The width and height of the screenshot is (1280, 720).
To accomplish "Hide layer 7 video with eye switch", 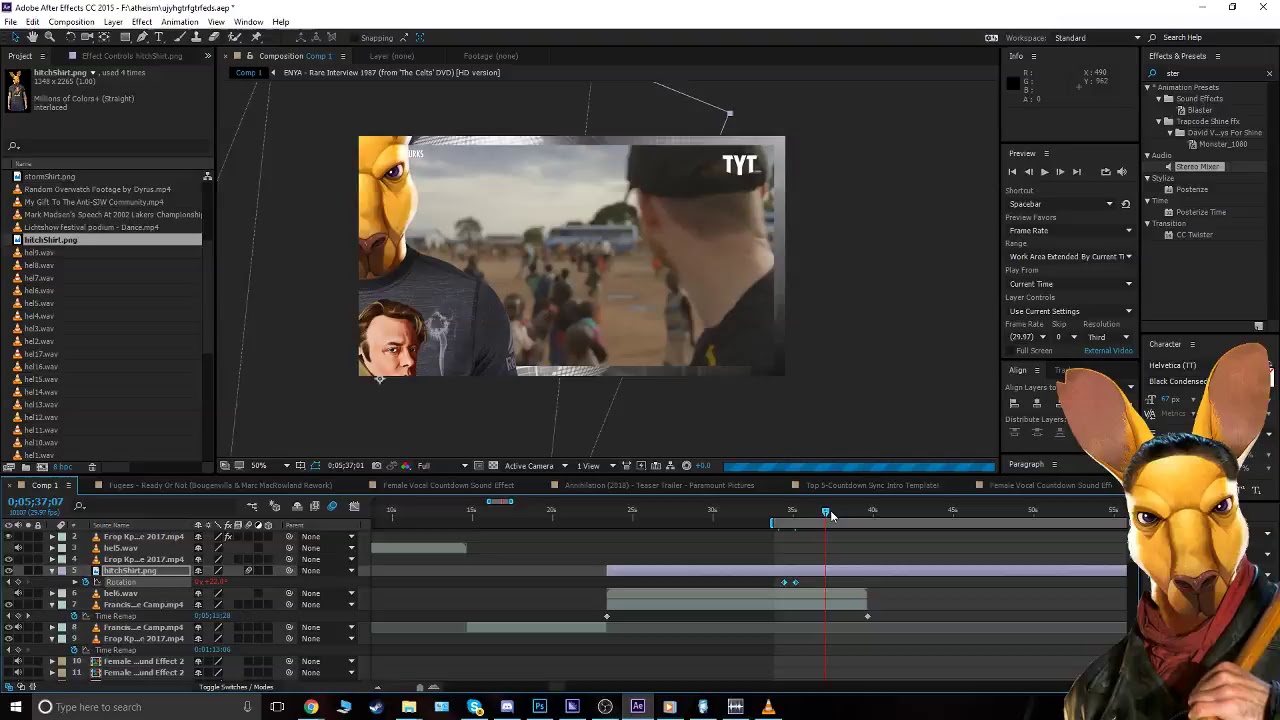I will click(x=9, y=605).
